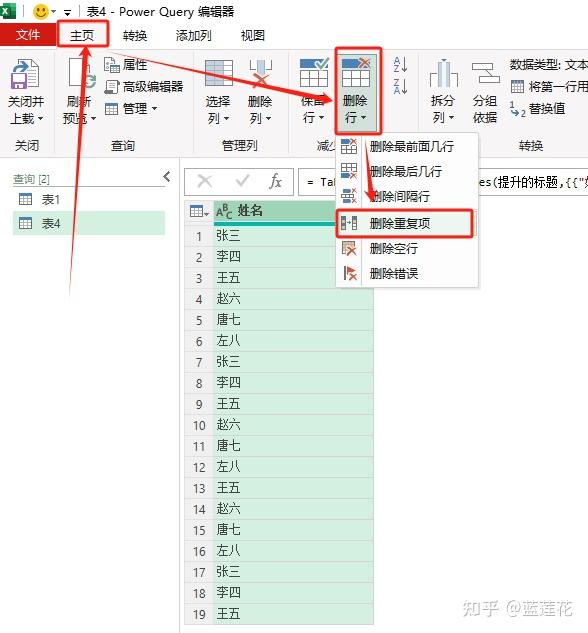Sort descending with the Z-A icon
The height and width of the screenshot is (633, 588).
point(400,86)
